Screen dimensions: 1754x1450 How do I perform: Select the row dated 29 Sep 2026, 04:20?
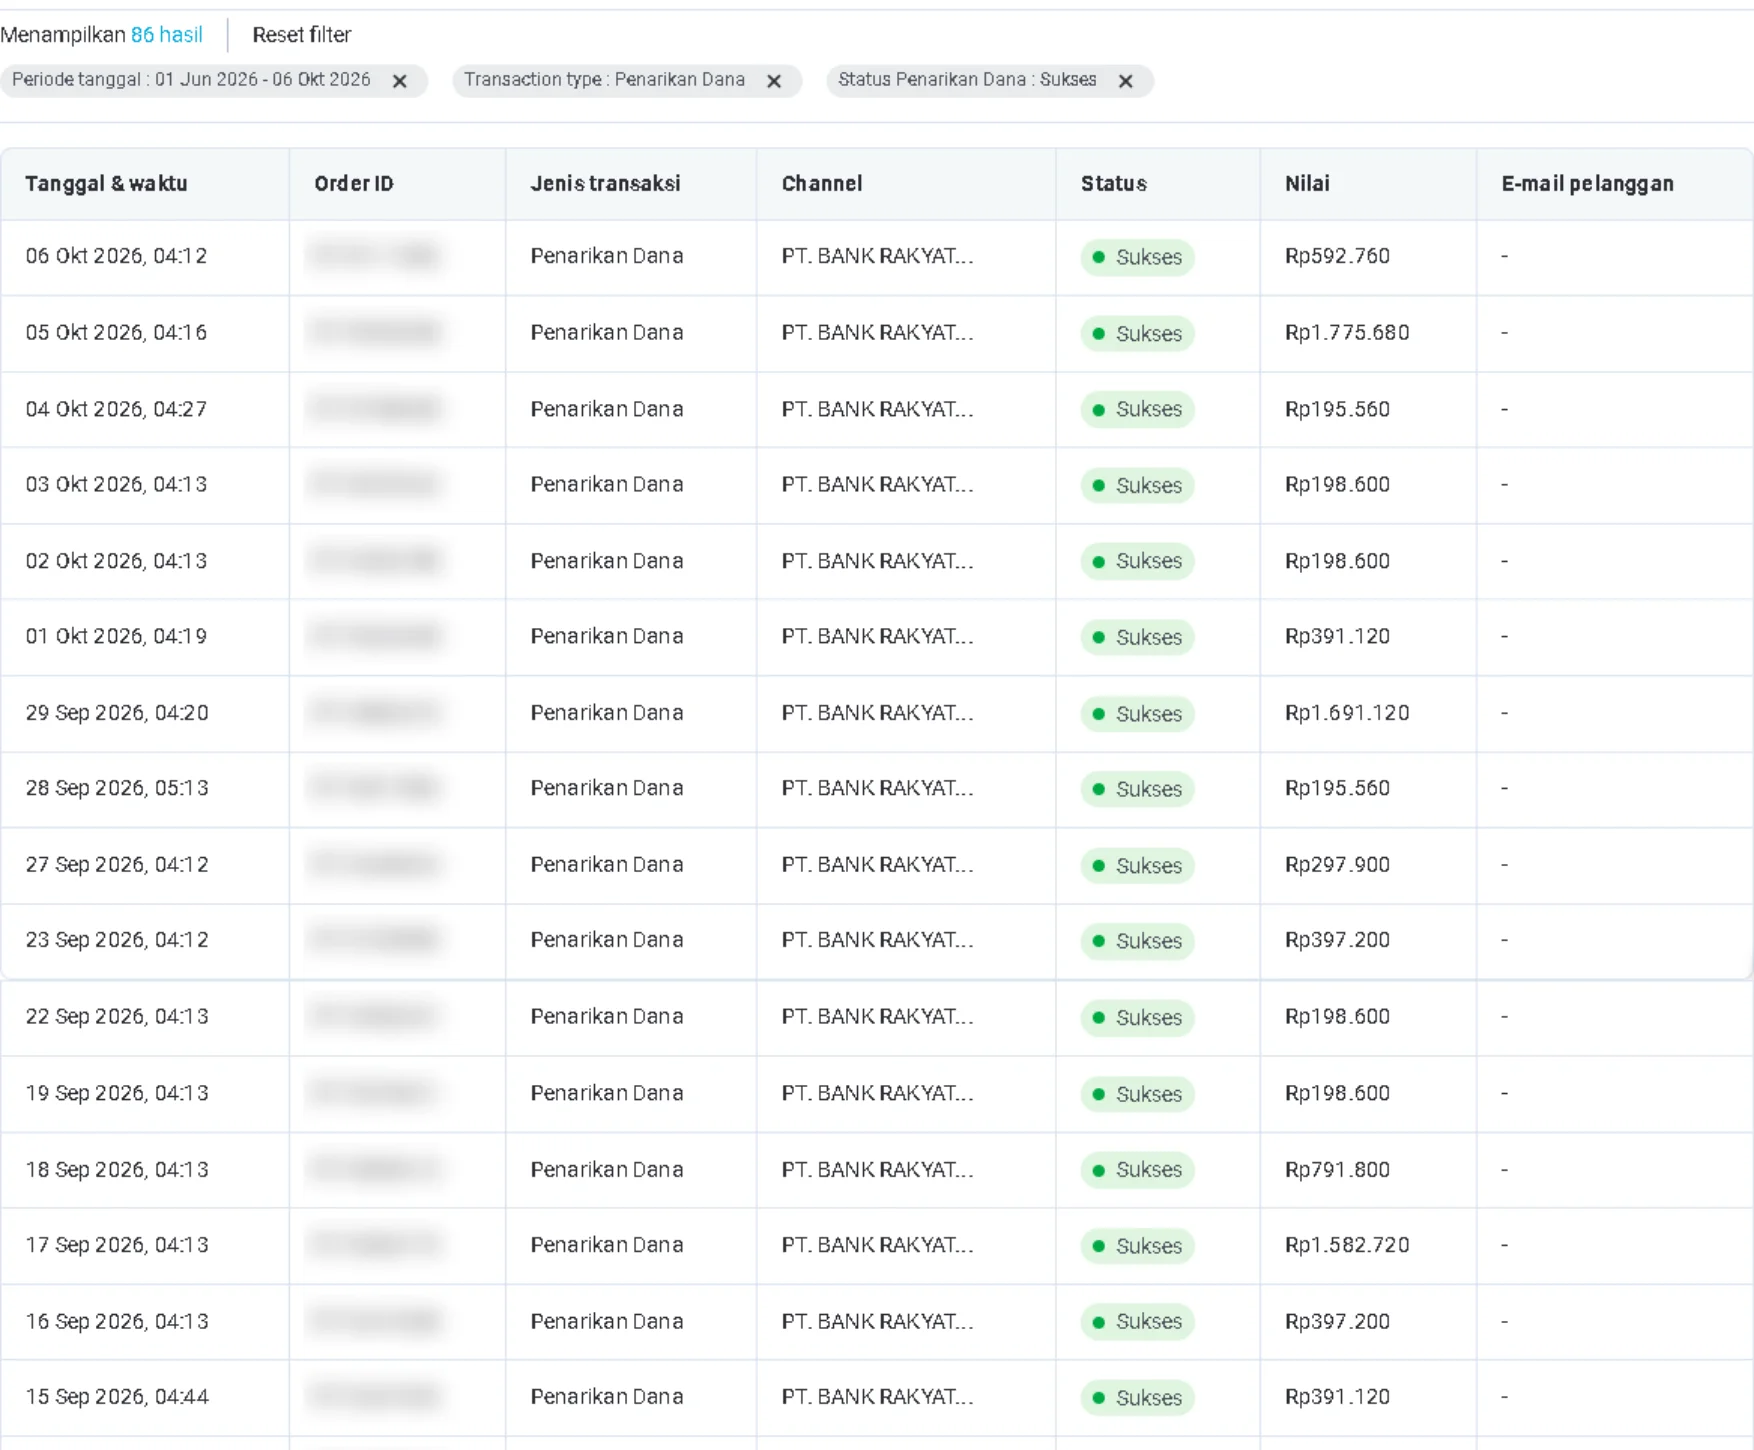[x=876, y=713]
